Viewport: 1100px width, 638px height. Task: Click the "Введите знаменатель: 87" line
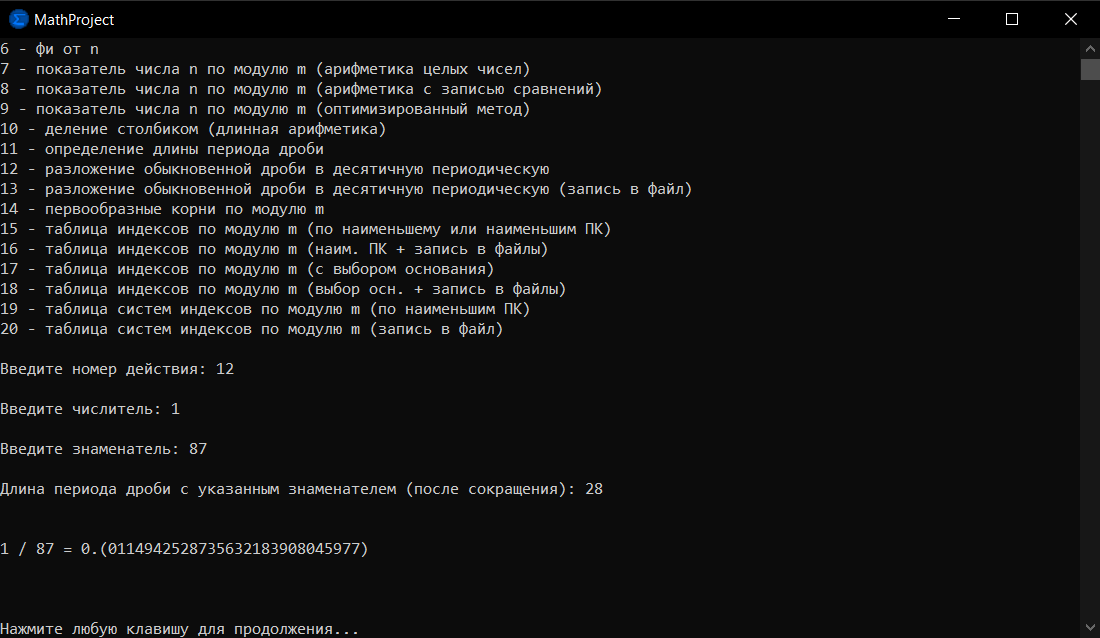coord(104,449)
